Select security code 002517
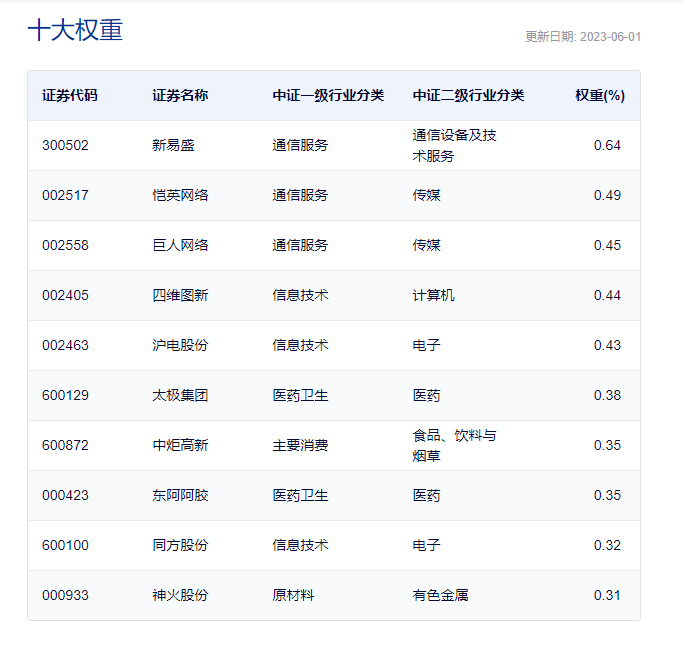Image resolution: width=685 pixels, height=659 pixels. coord(65,195)
